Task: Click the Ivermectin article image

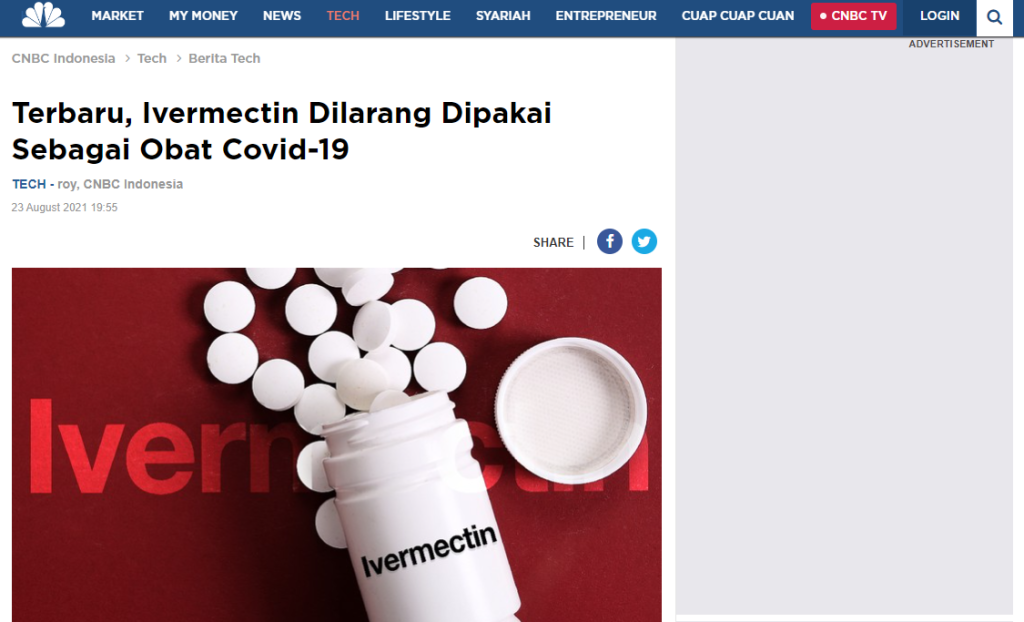Action: pos(336,444)
